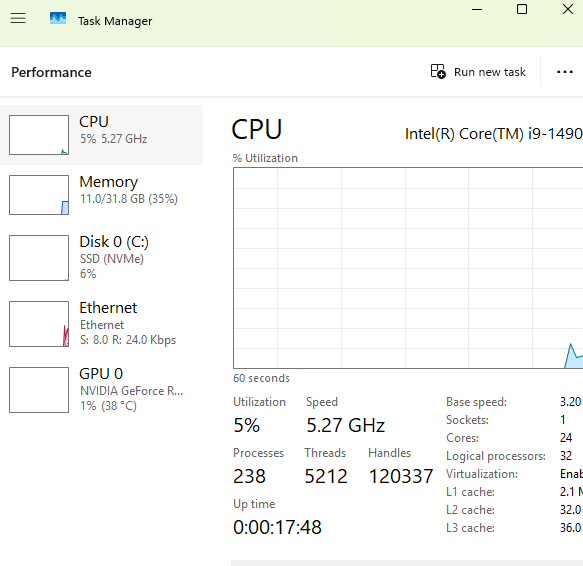
Task: Click the SSD (NVMe) disk type text
Action: pyautogui.click(x=112, y=259)
